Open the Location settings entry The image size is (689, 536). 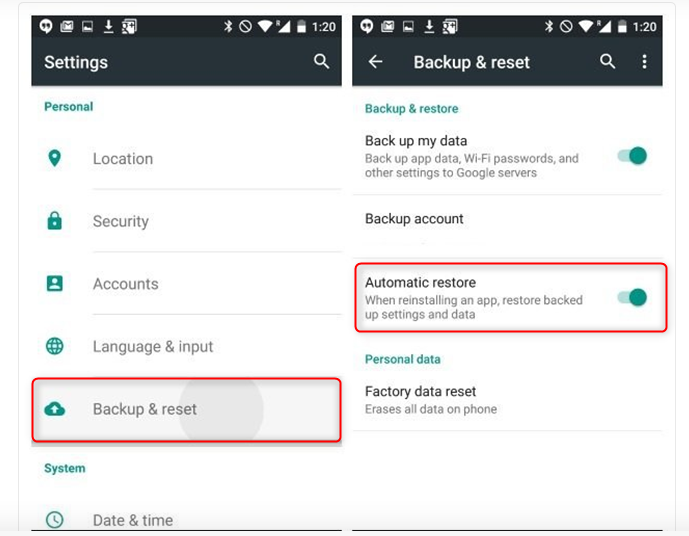pyautogui.click(x=187, y=159)
